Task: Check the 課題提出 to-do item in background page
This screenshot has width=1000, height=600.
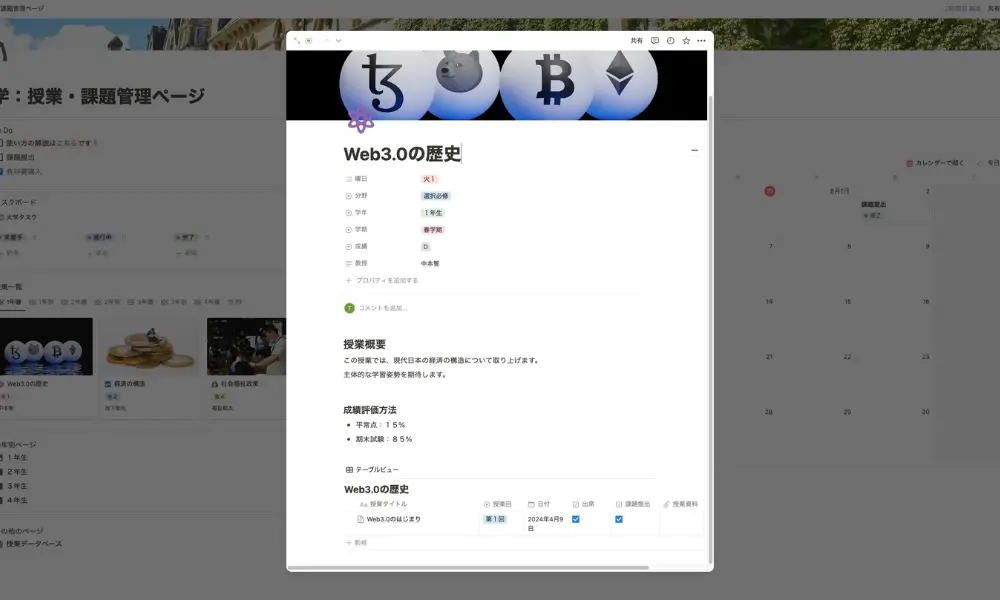Action: coord(1,157)
